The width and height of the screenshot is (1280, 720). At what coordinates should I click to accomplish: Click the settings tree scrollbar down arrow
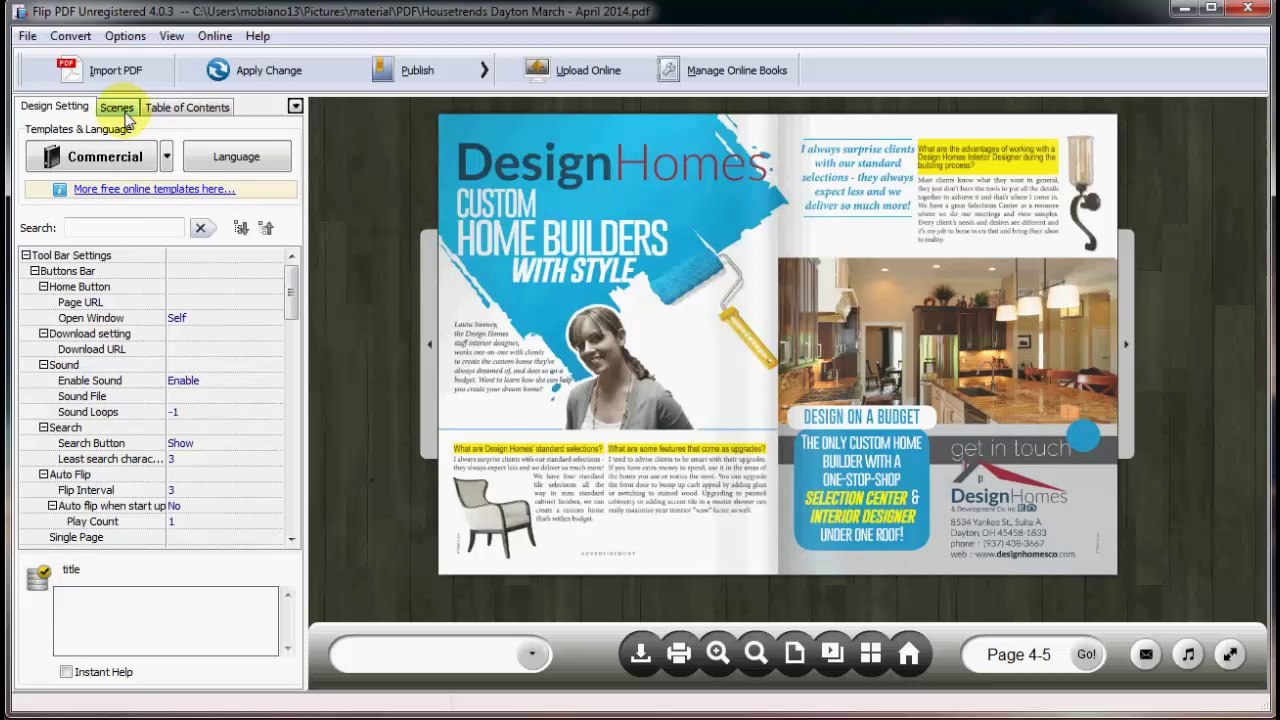click(x=291, y=539)
